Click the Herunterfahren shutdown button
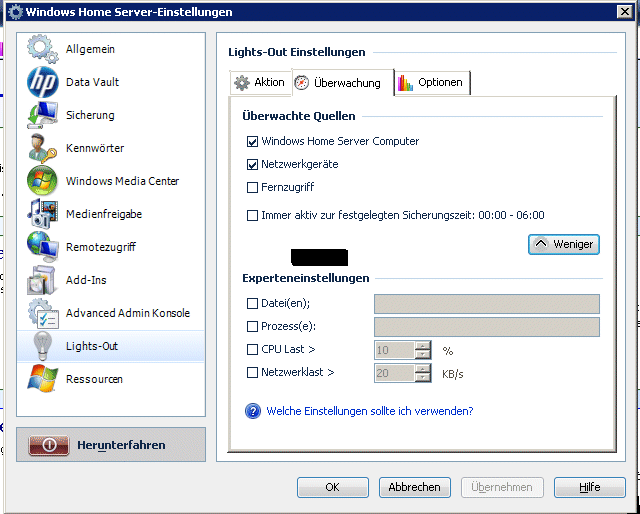The width and height of the screenshot is (640, 514). (111, 445)
